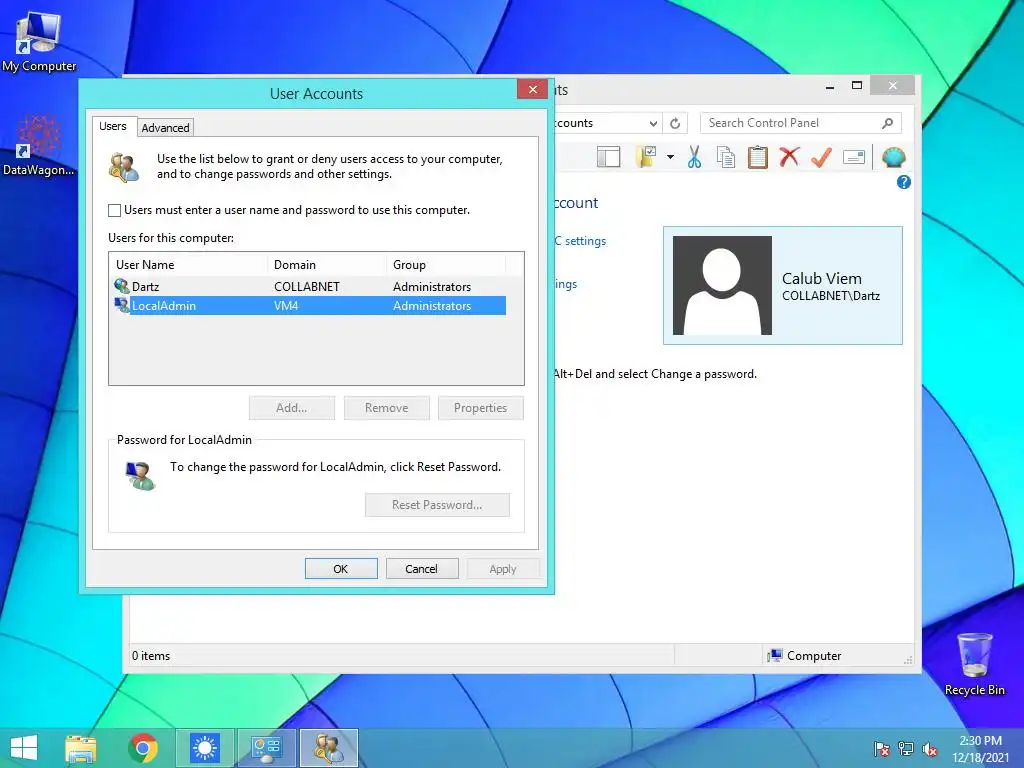Screen dimensions: 1024x768
Task: Click the User Name column header
Action: (189, 264)
